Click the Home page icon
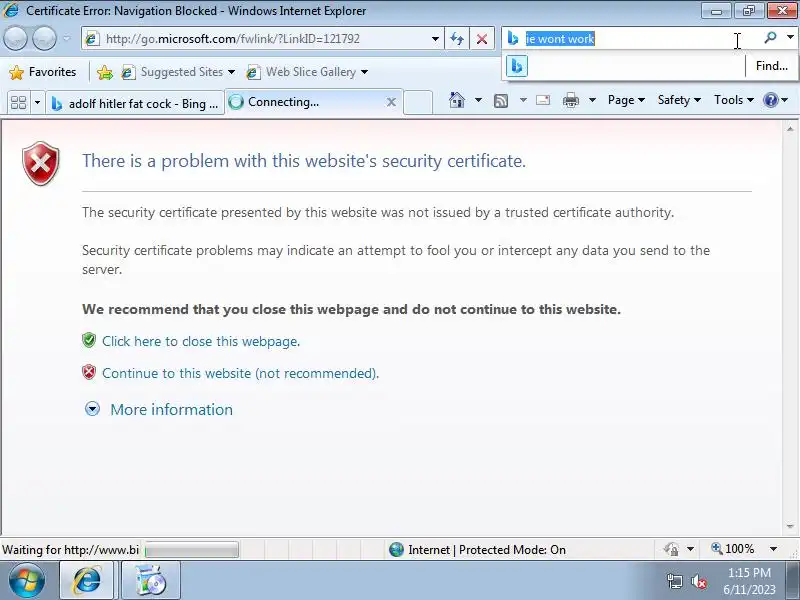 click(457, 100)
